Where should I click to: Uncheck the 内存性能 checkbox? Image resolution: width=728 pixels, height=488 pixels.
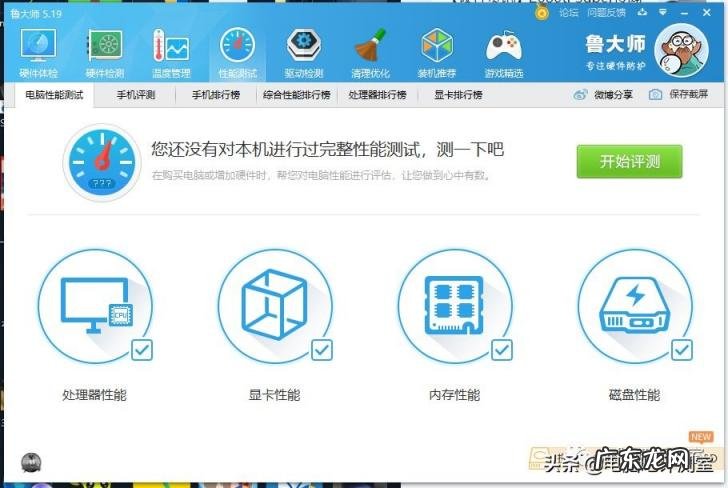tap(502, 350)
